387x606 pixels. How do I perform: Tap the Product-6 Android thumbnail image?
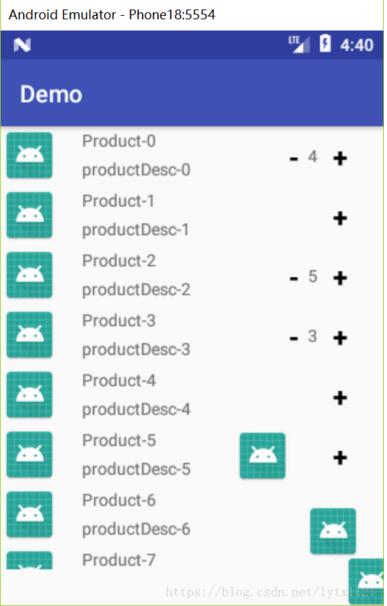(29, 514)
